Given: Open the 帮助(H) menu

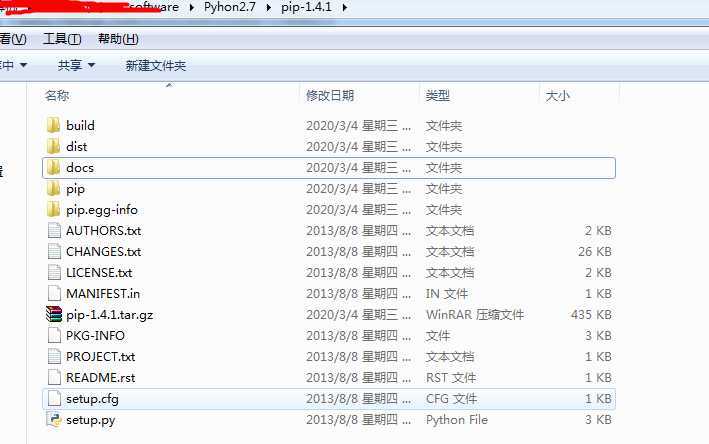Looking at the screenshot, I should tap(118, 39).
